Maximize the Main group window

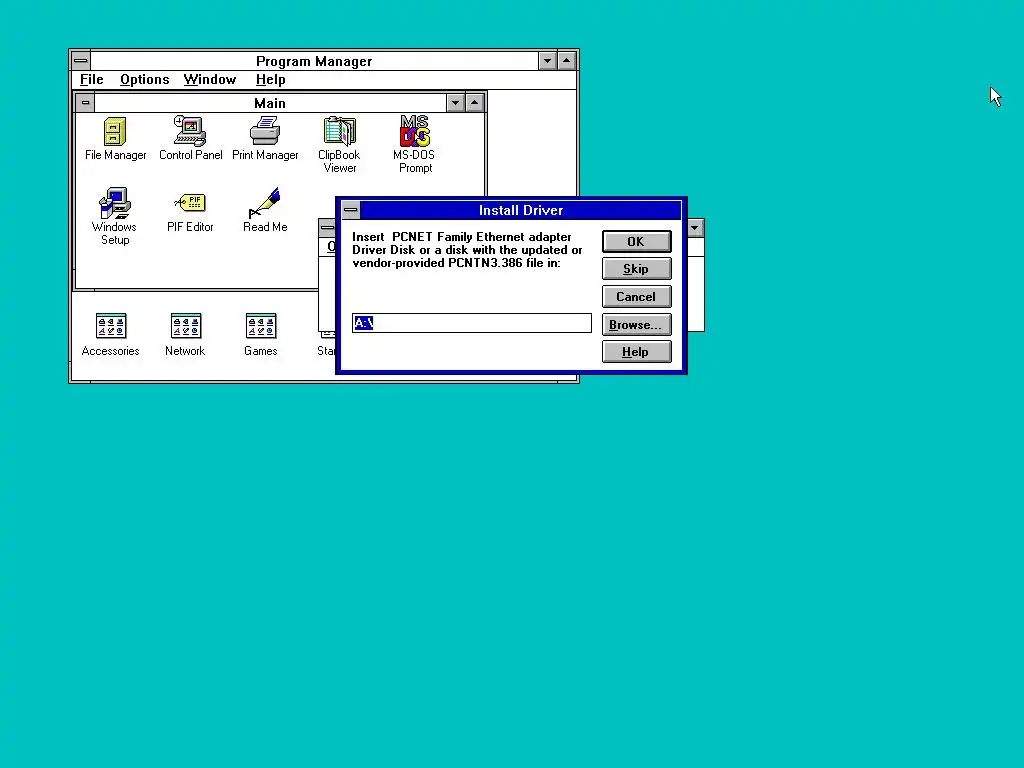(x=475, y=103)
